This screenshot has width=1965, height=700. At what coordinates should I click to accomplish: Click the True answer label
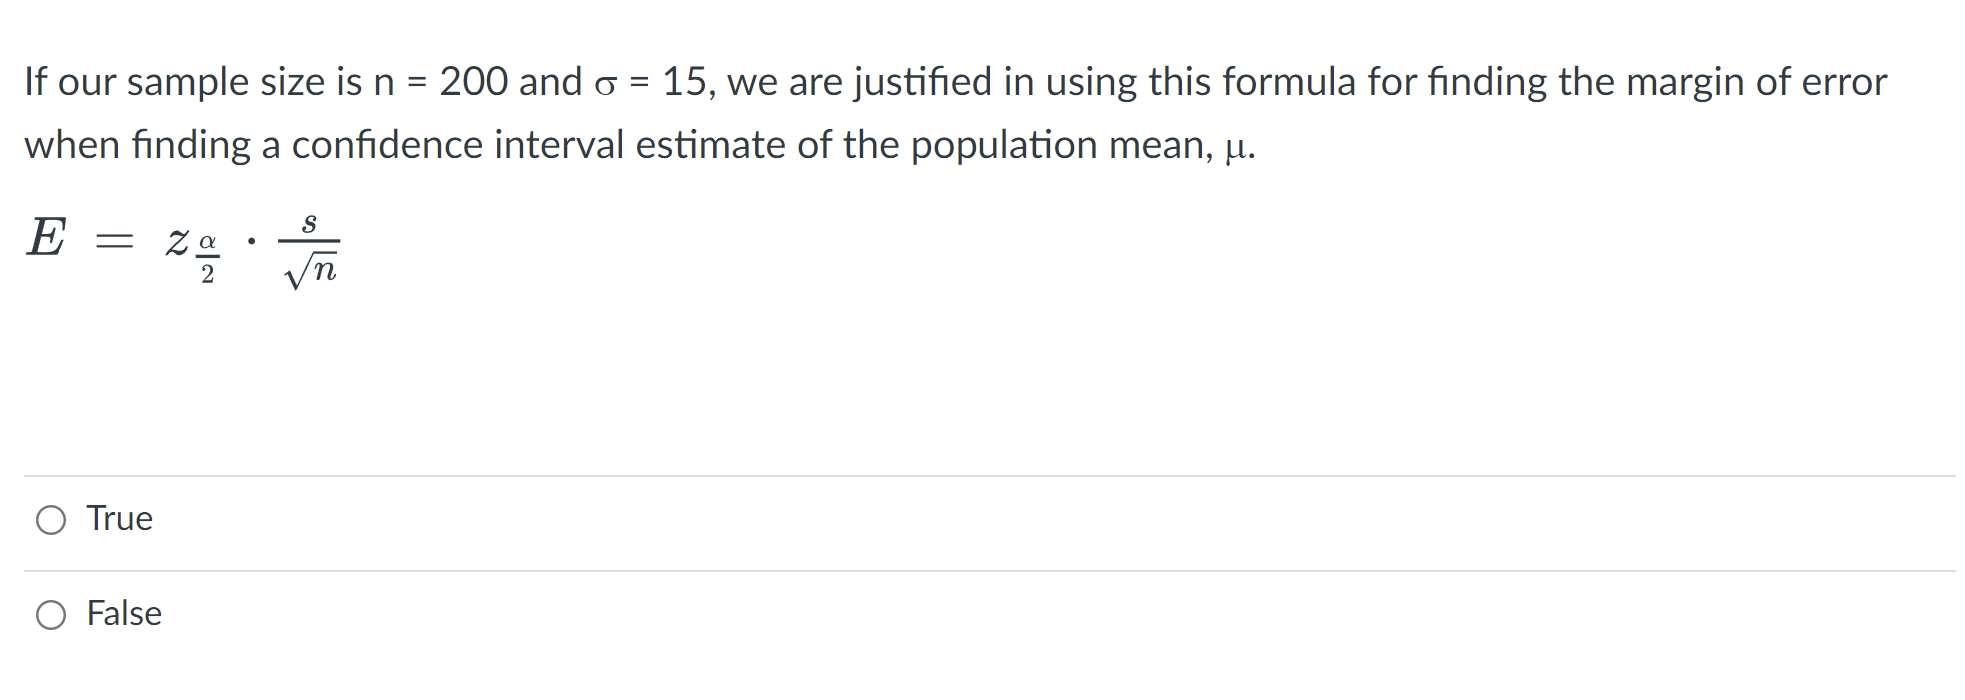tap(118, 518)
